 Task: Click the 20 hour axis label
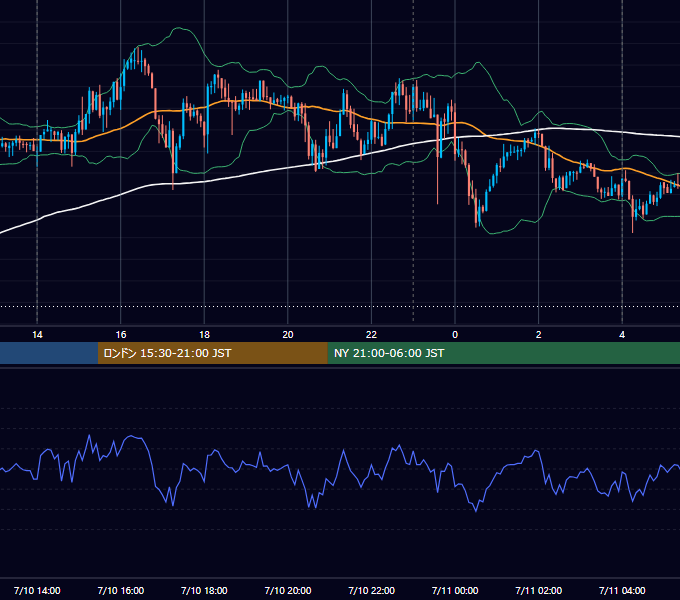288,335
